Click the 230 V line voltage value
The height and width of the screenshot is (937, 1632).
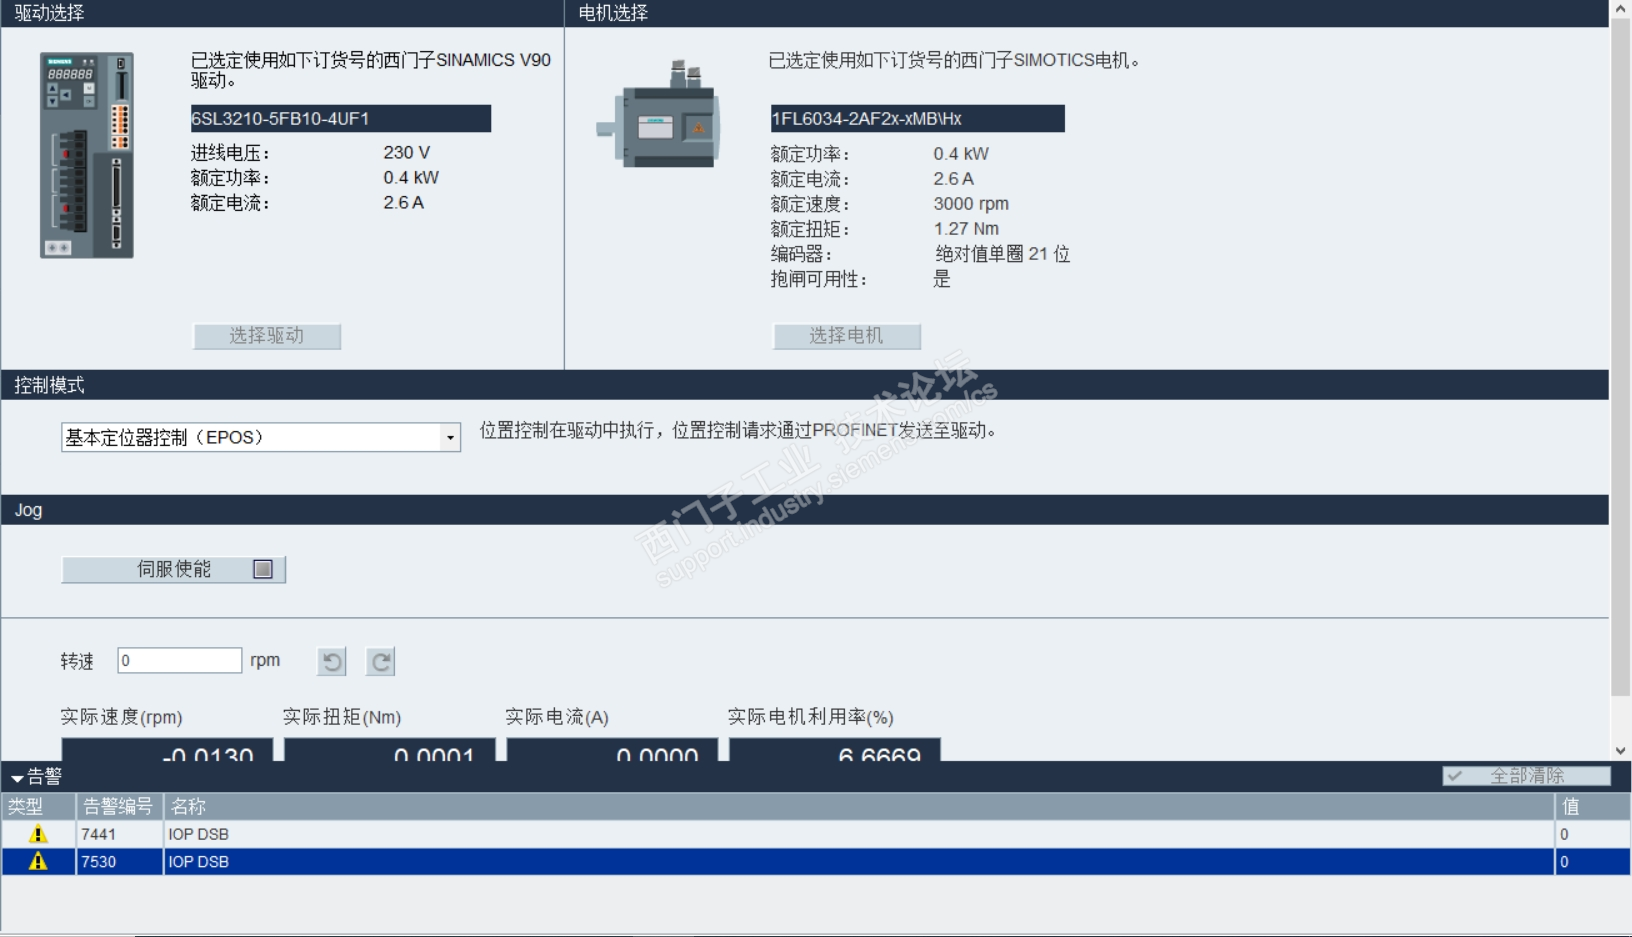[407, 152]
